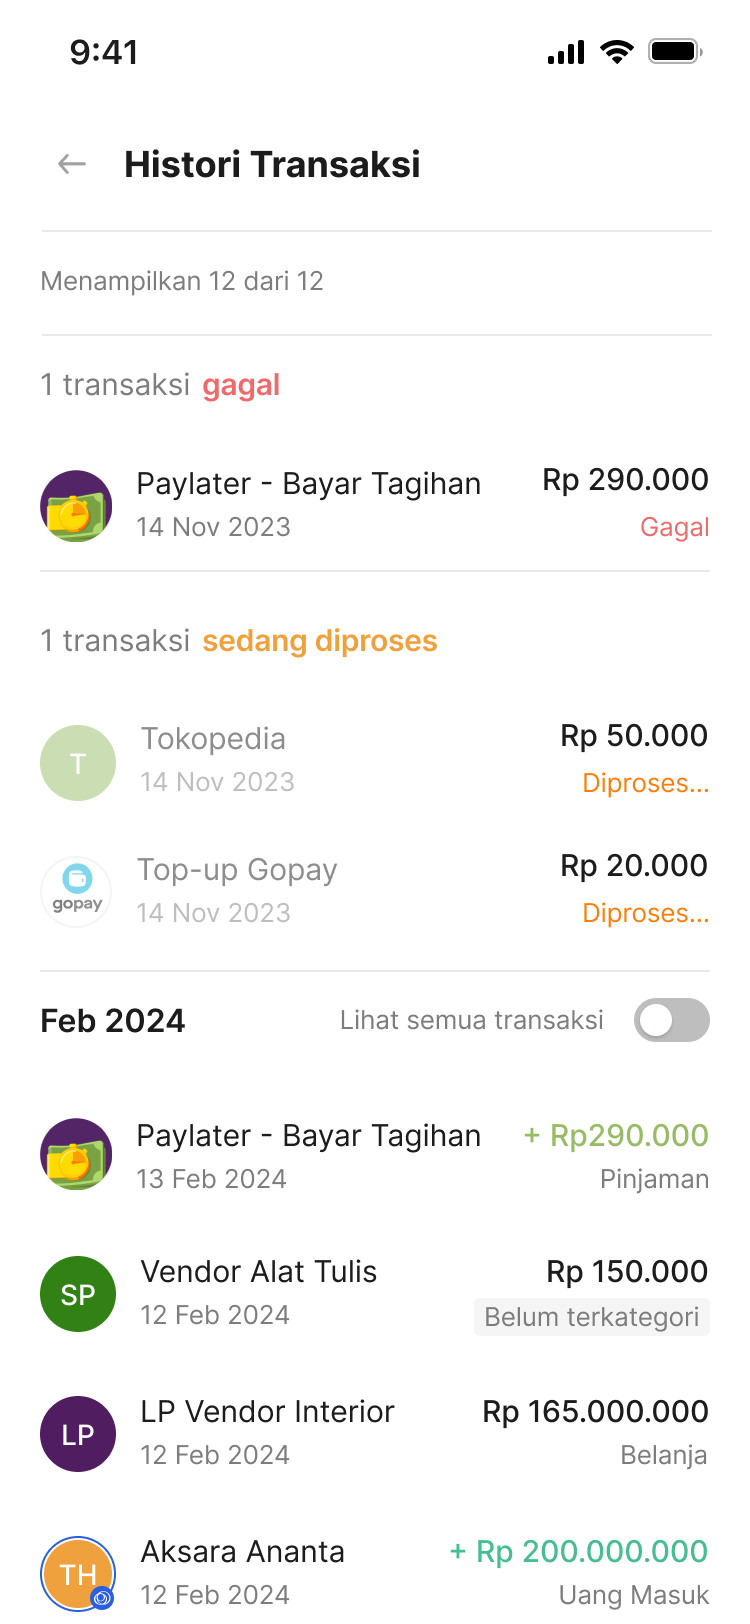Tap the failed Paylater money icon
The height and width of the screenshot is (1624, 750).
point(76,506)
